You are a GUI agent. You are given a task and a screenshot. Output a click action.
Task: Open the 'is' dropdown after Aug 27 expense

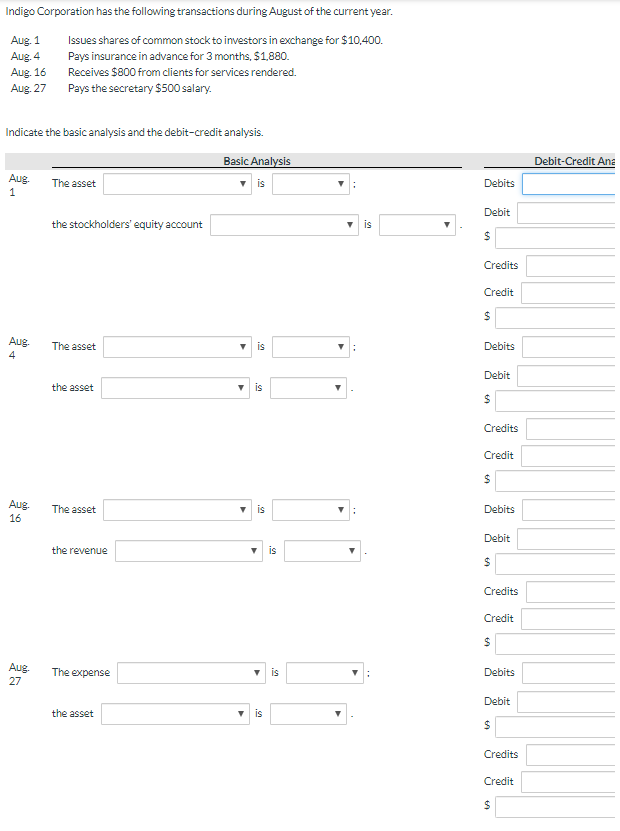(323, 672)
